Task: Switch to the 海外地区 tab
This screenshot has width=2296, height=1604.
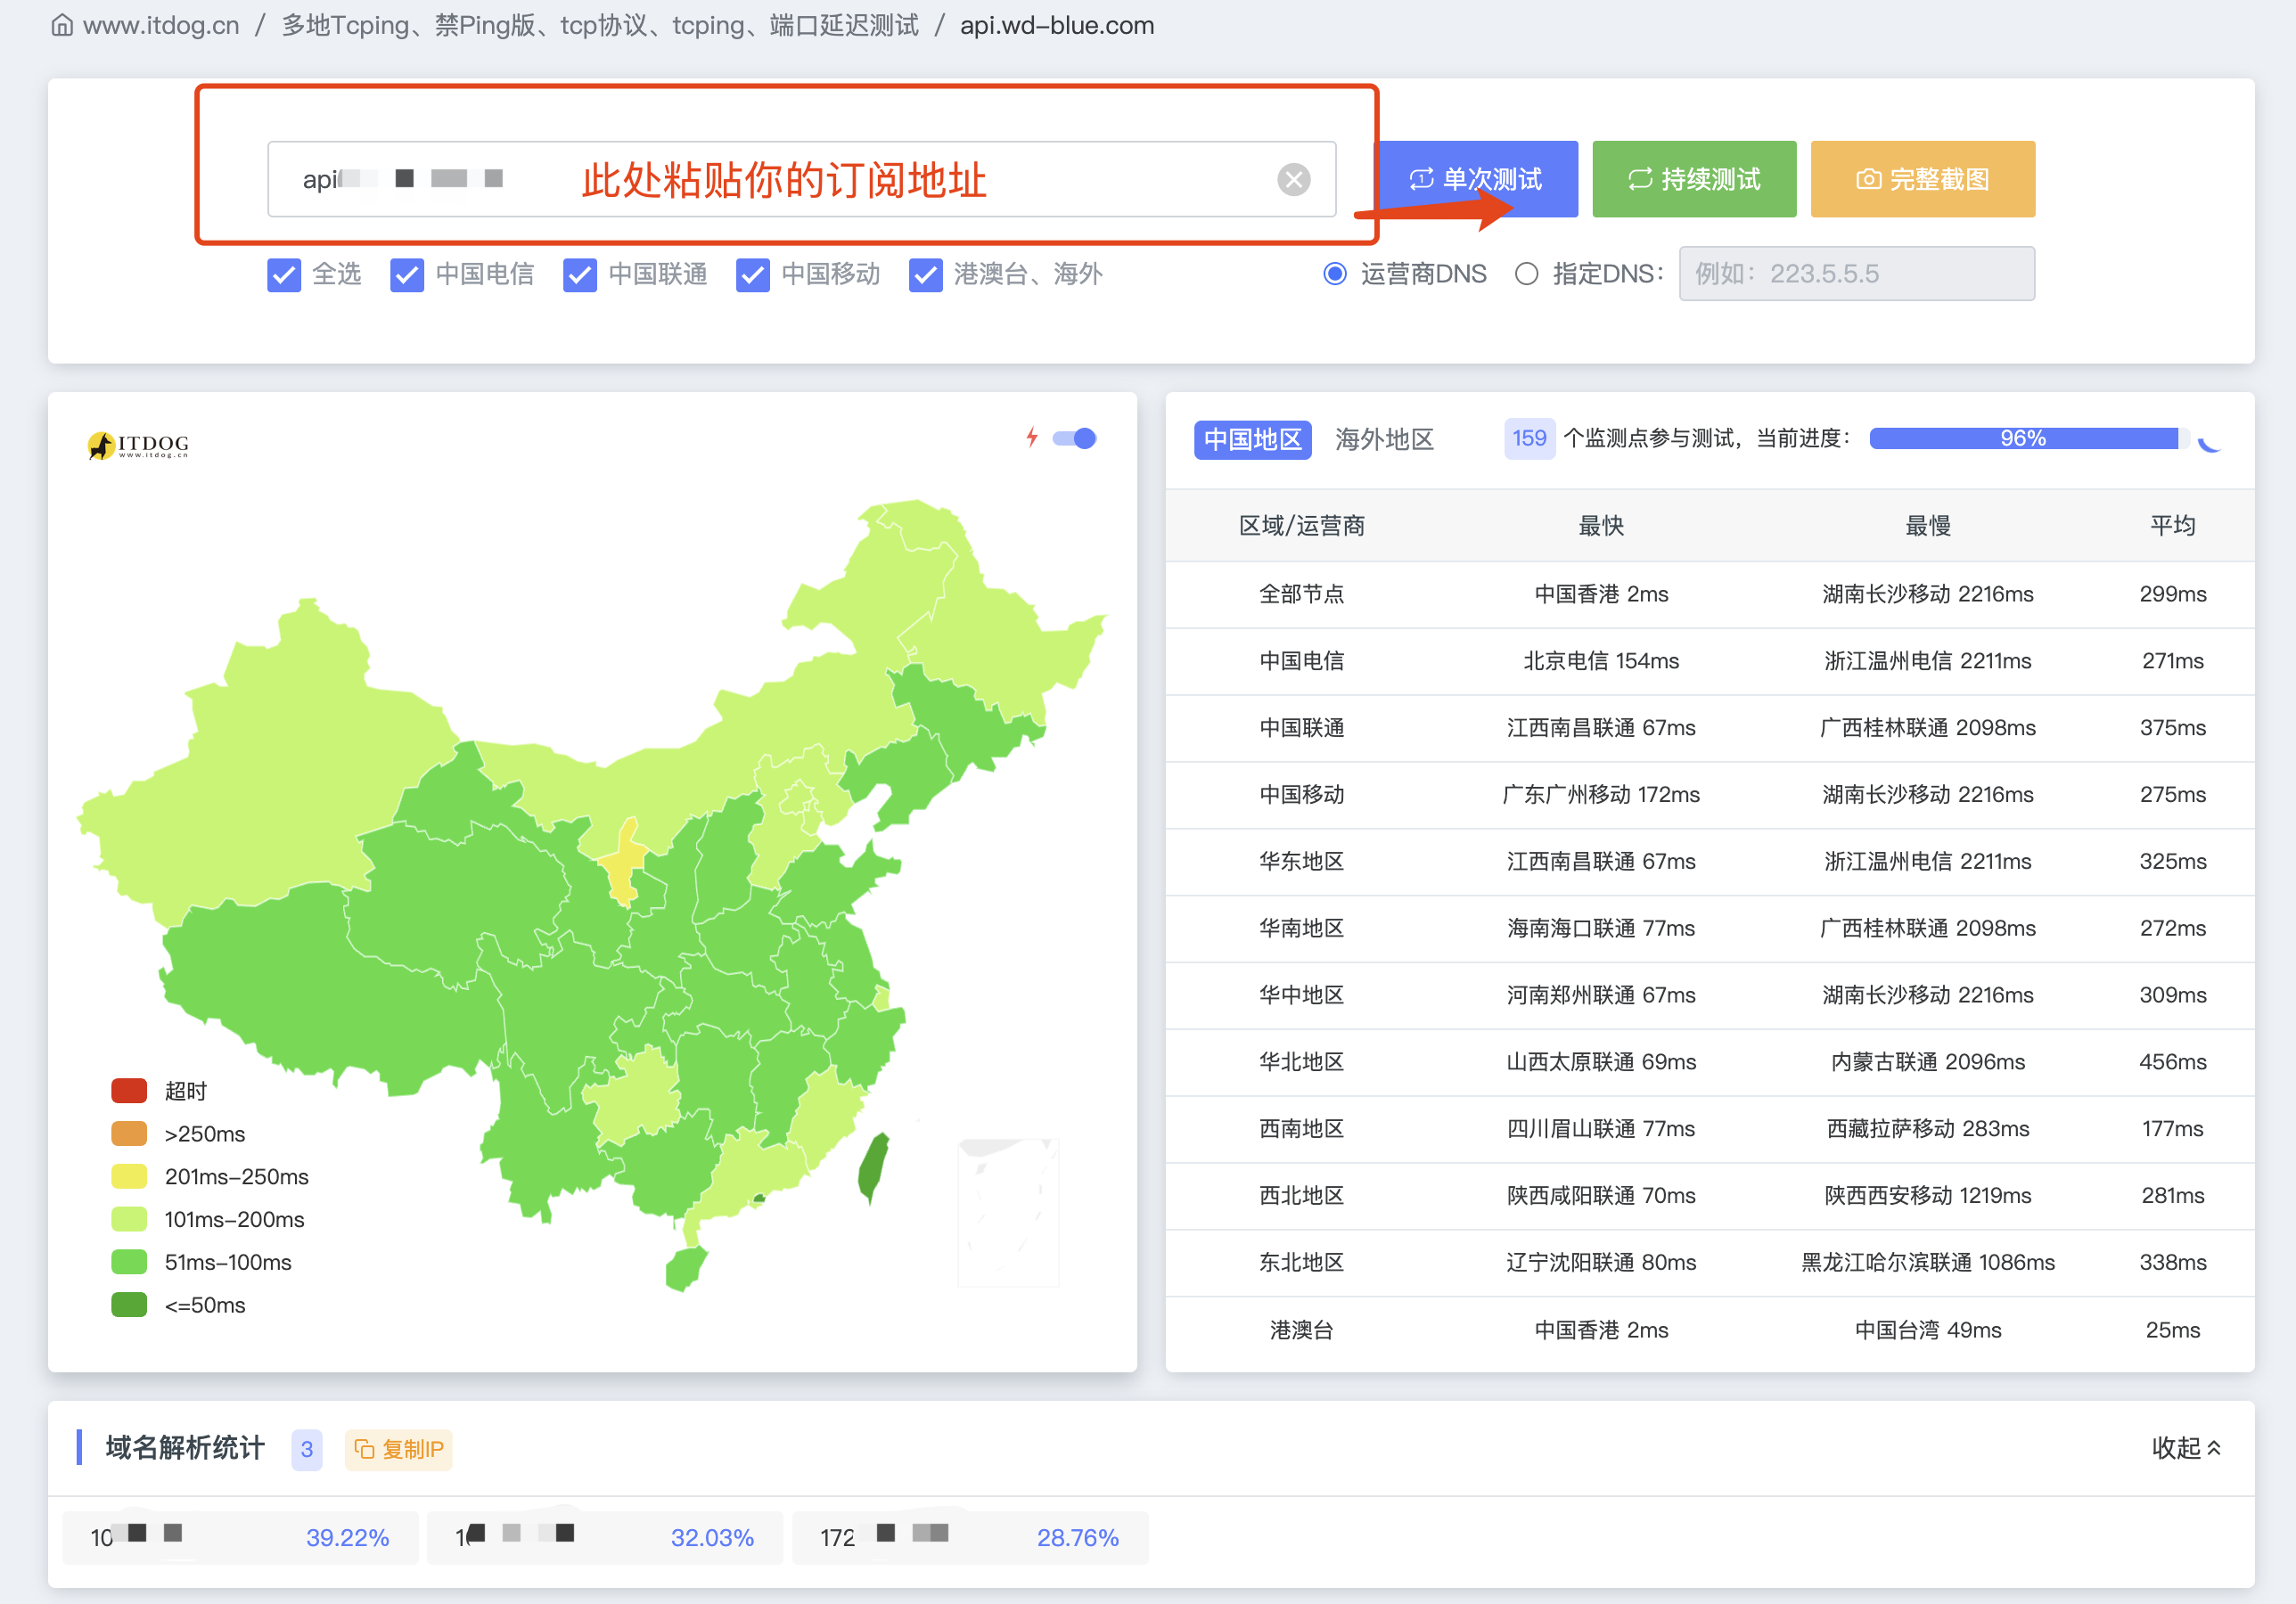Action: 1383,439
